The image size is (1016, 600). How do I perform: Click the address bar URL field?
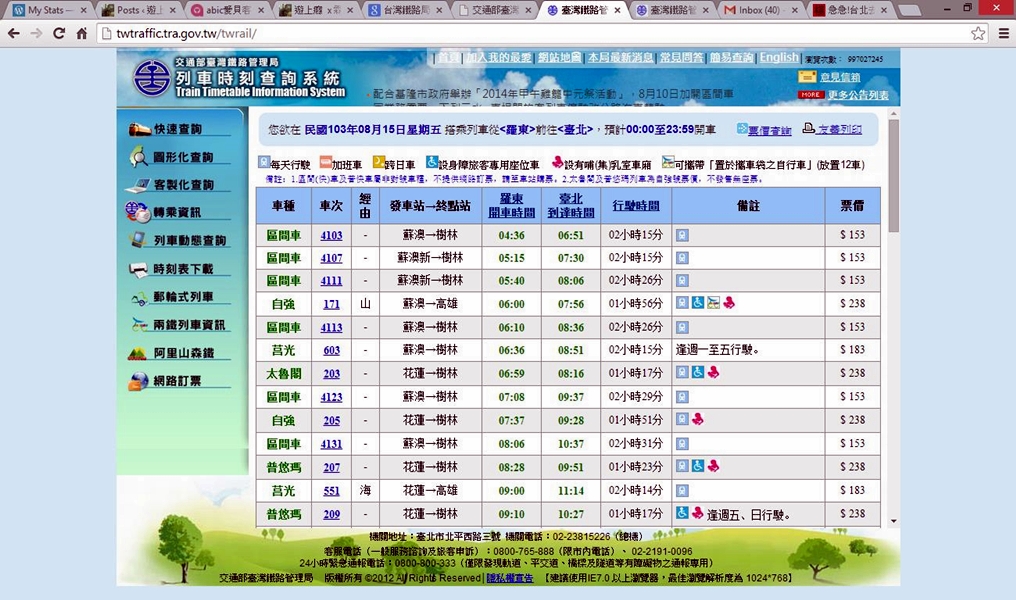tap(530, 33)
